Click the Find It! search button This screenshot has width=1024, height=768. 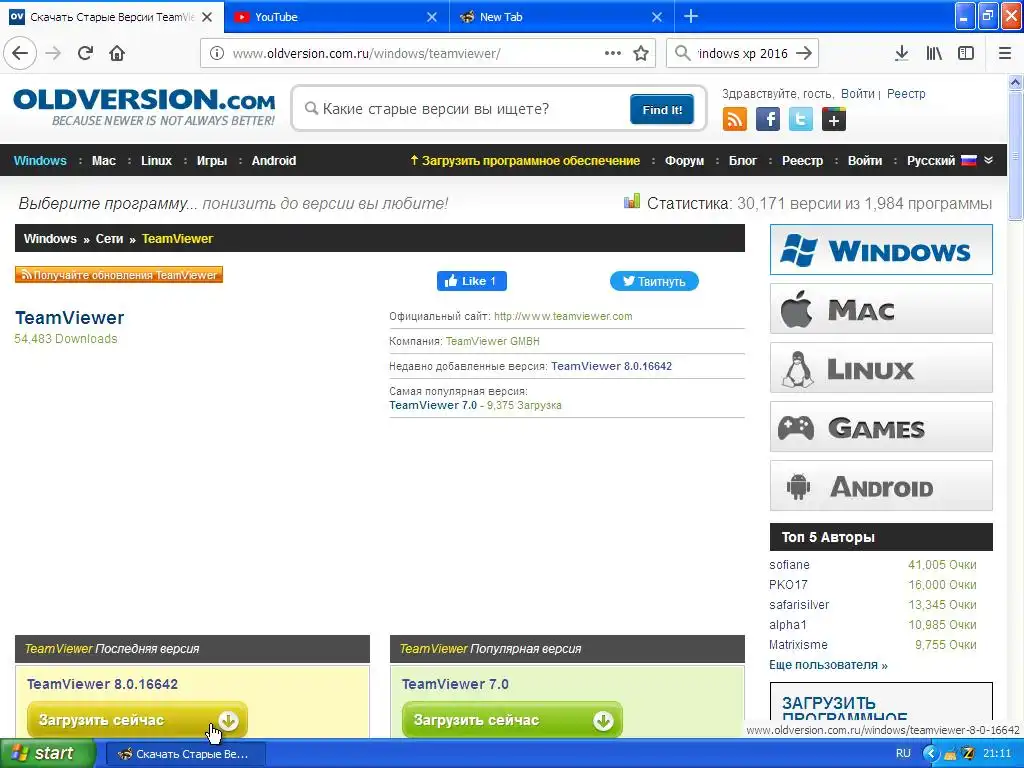(662, 109)
